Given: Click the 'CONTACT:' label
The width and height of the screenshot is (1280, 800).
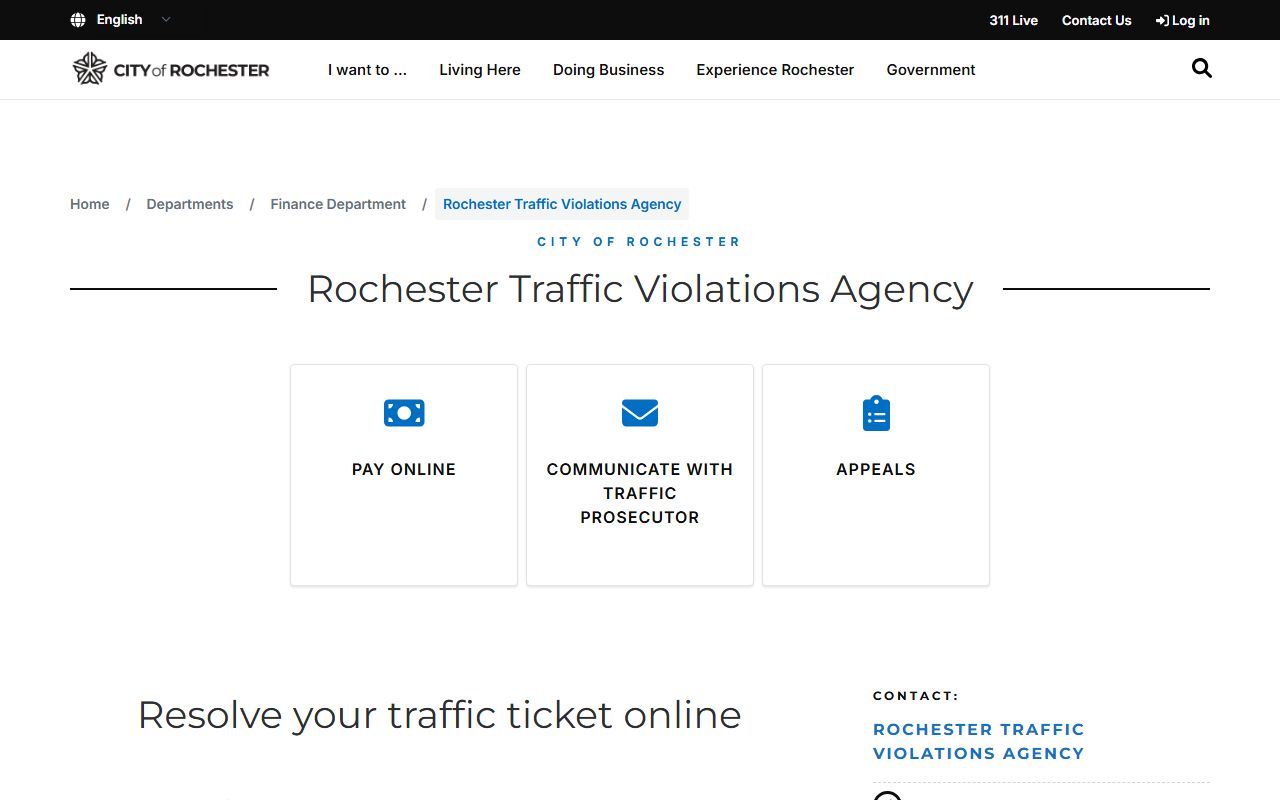Looking at the screenshot, I should pyautogui.click(x=916, y=696).
